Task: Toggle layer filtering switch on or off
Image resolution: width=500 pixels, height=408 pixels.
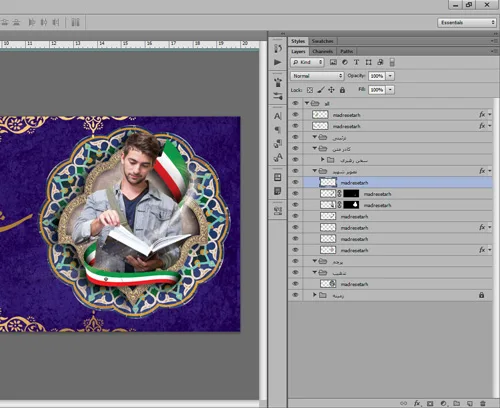Action: [392, 62]
